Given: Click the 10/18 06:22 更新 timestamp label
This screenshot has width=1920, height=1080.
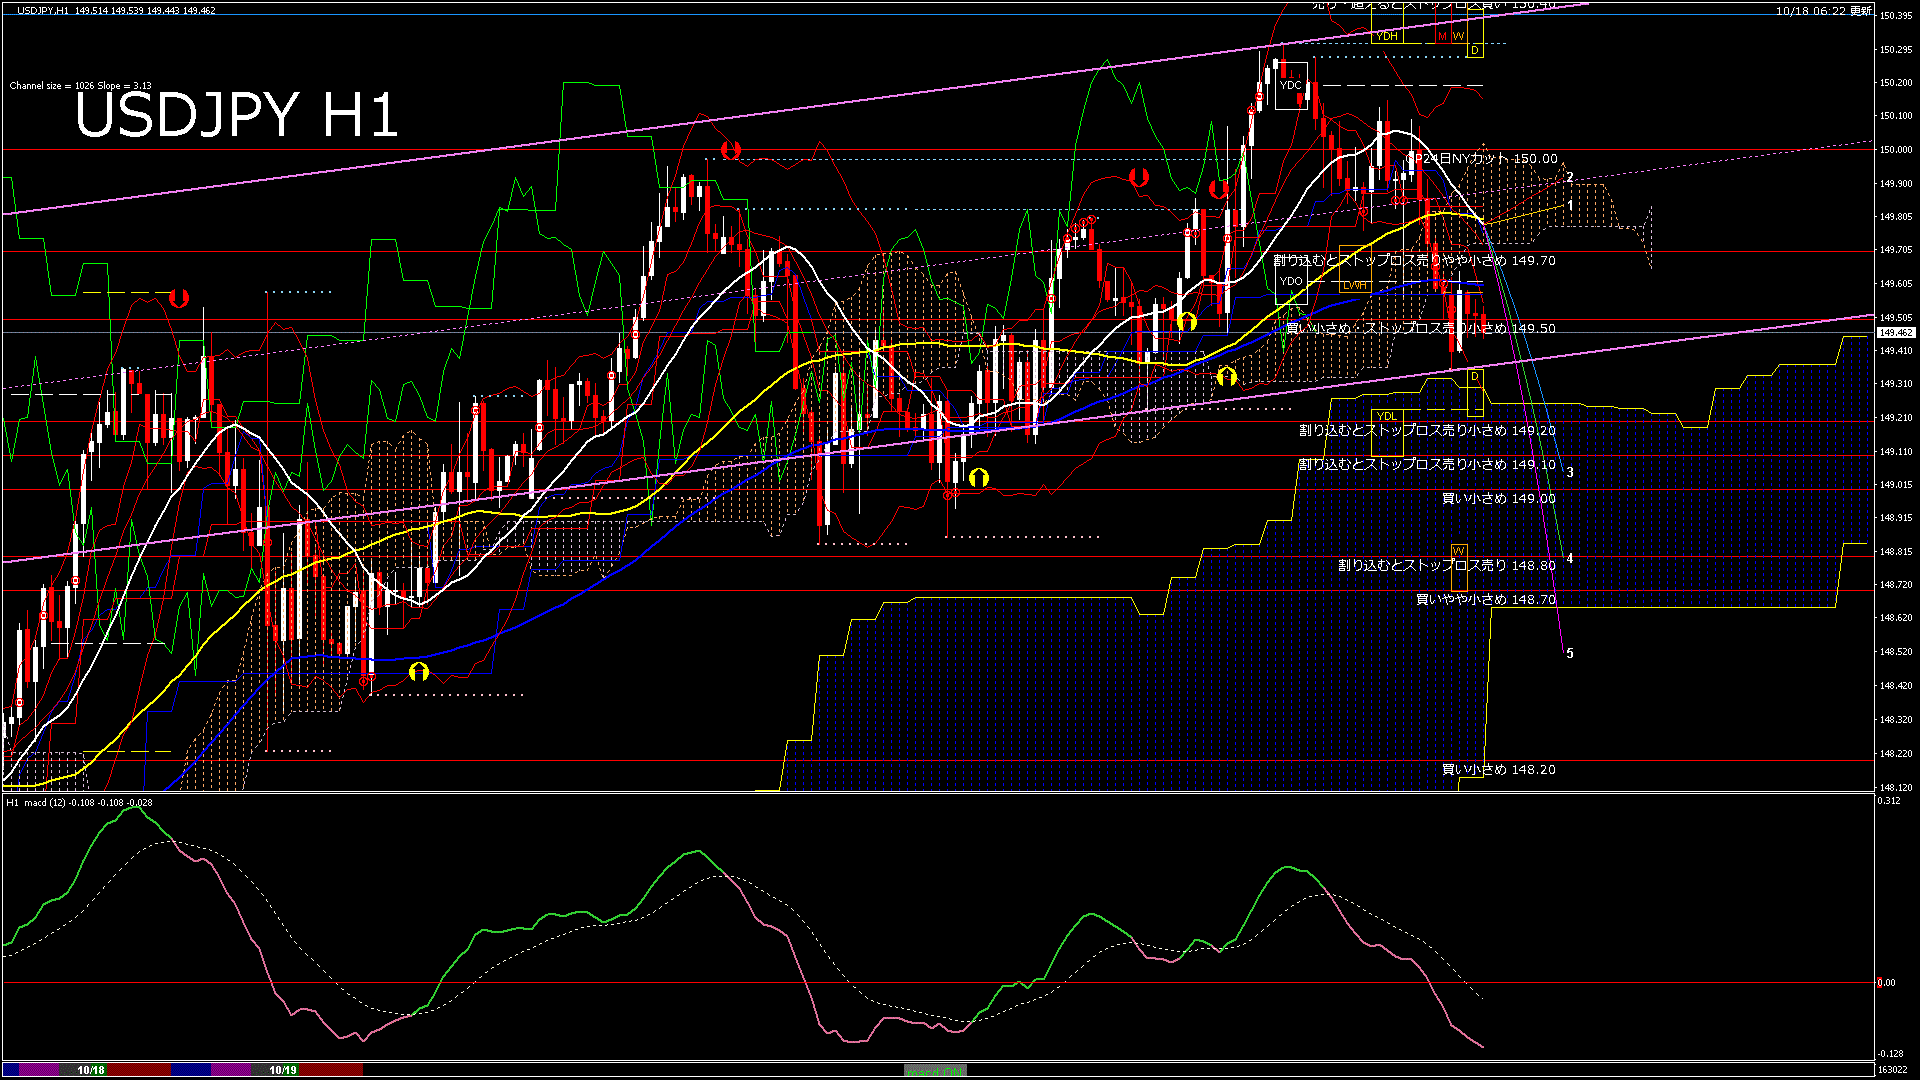Looking at the screenshot, I should click(x=1823, y=11).
